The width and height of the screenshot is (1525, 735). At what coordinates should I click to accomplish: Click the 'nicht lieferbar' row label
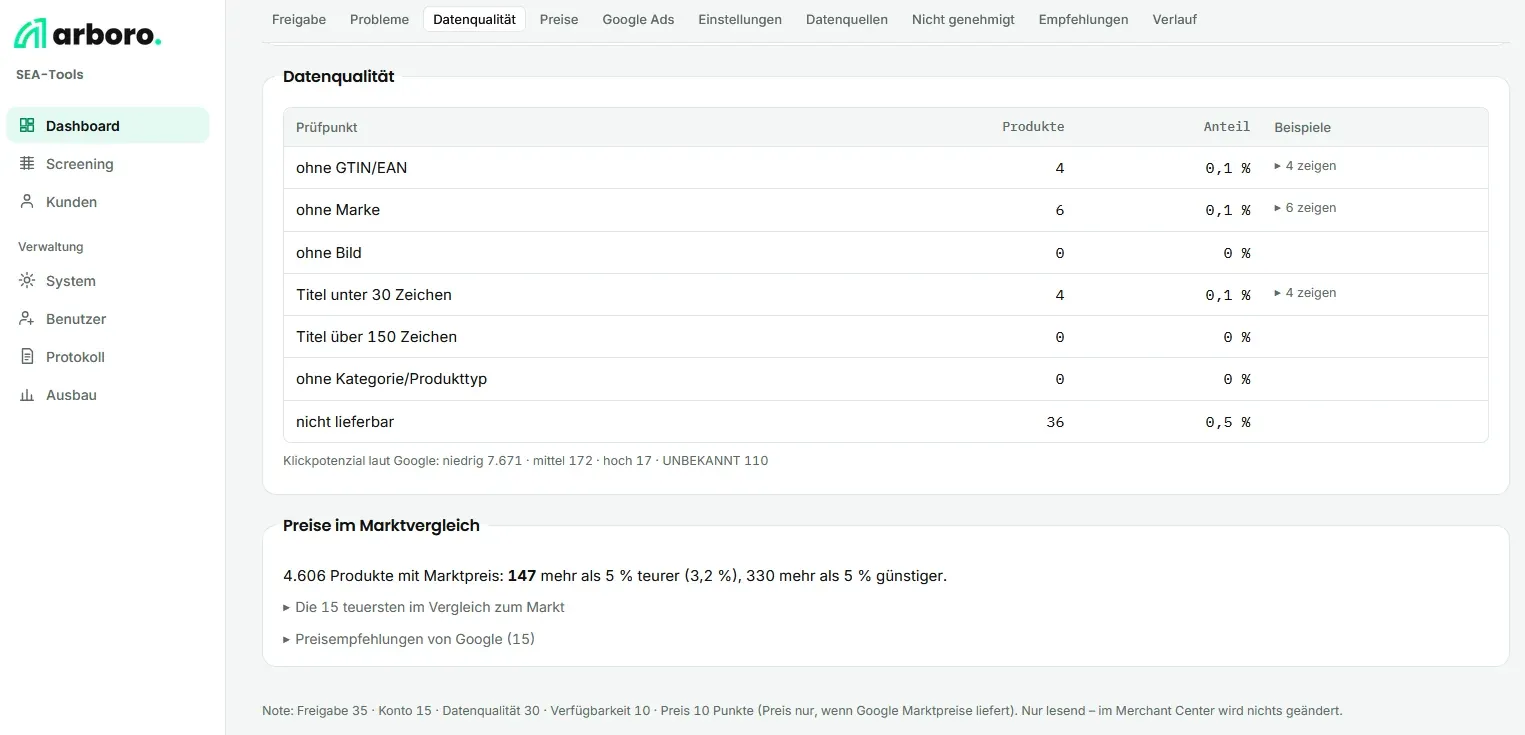point(345,422)
